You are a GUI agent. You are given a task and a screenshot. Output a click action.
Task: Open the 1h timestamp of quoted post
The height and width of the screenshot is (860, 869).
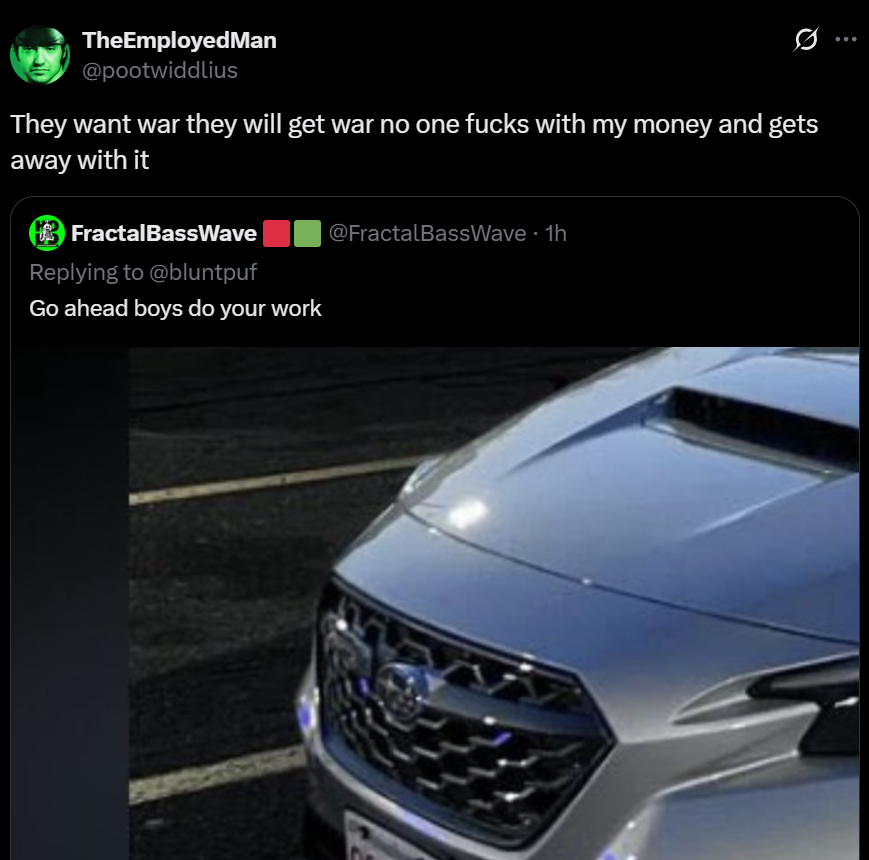[555, 233]
